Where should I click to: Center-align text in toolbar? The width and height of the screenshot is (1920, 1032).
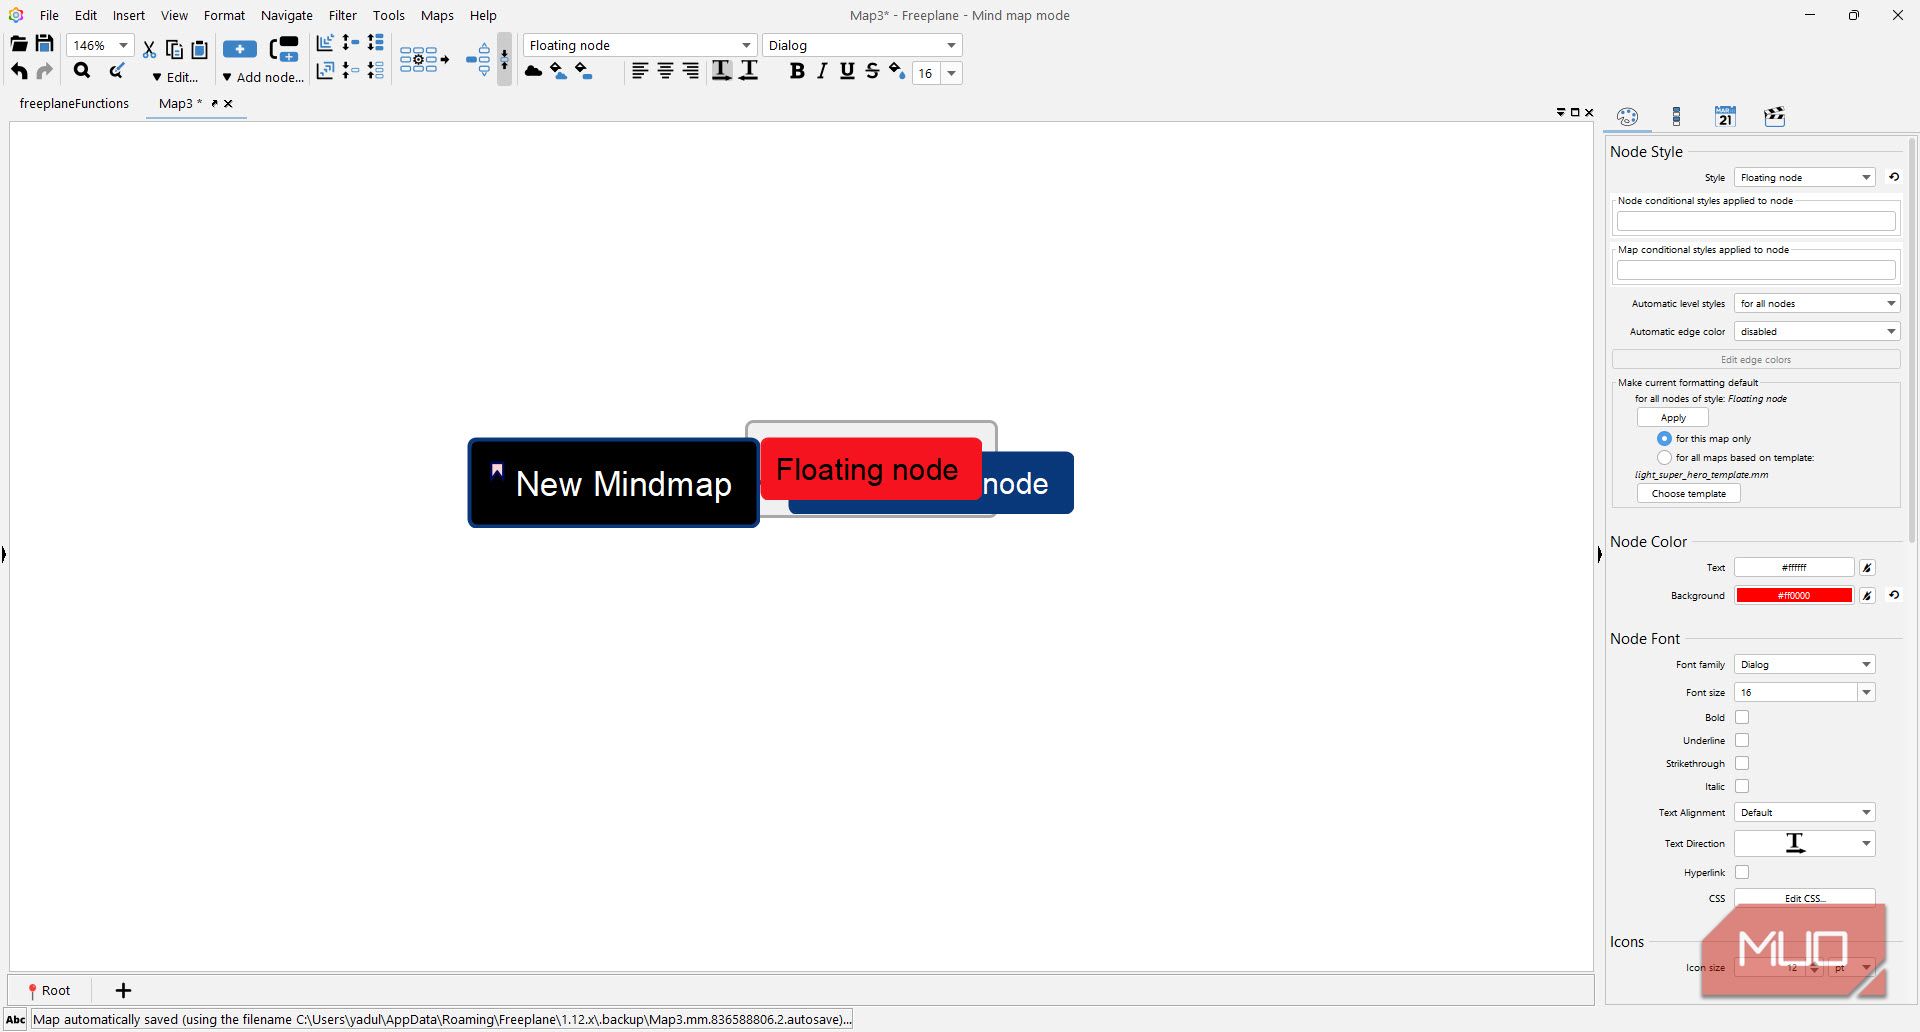coord(665,71)
